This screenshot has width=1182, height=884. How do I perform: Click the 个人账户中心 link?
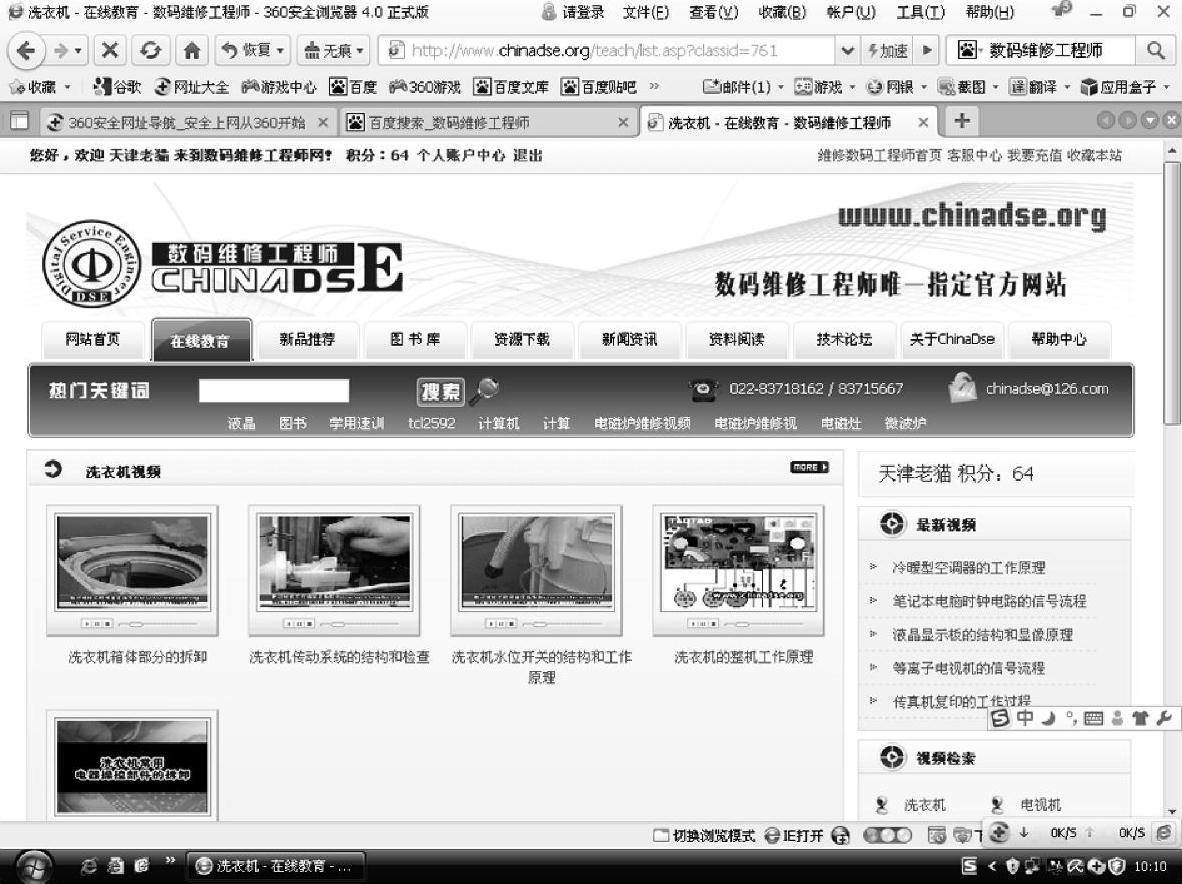[x=461, y=155]
